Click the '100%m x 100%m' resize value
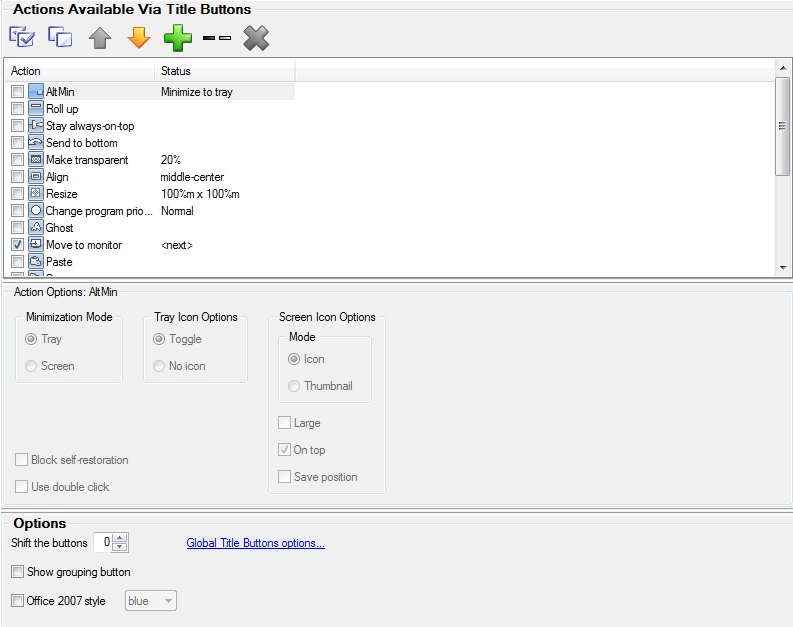This screenshot has width=793, height=627. pos(200,194)
